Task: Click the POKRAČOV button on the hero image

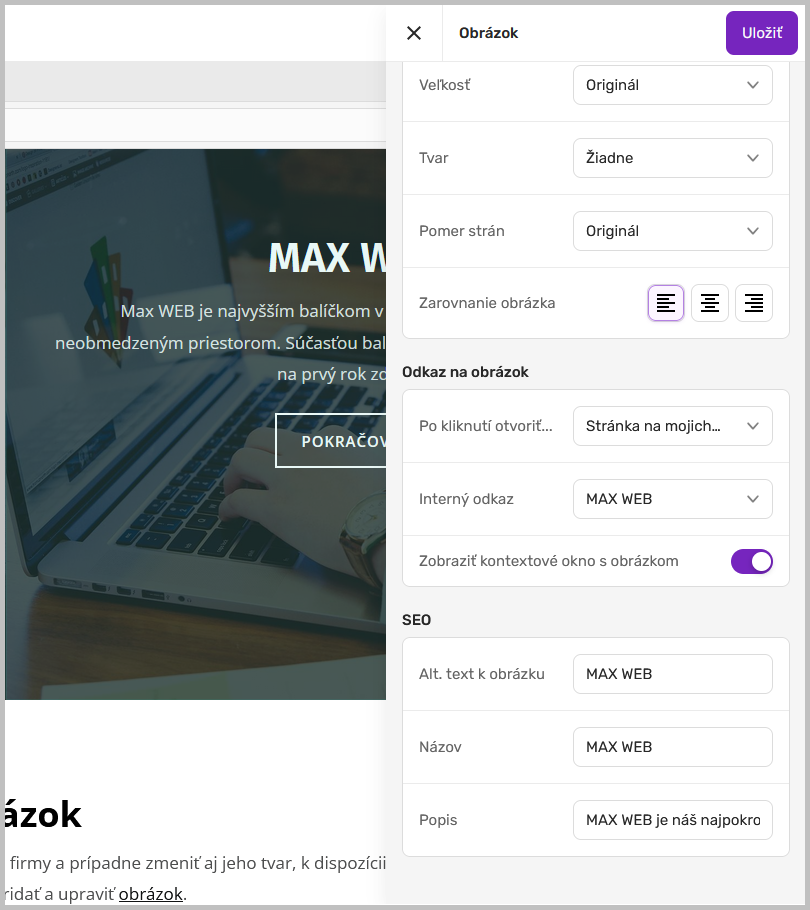Action: (331, 440)
